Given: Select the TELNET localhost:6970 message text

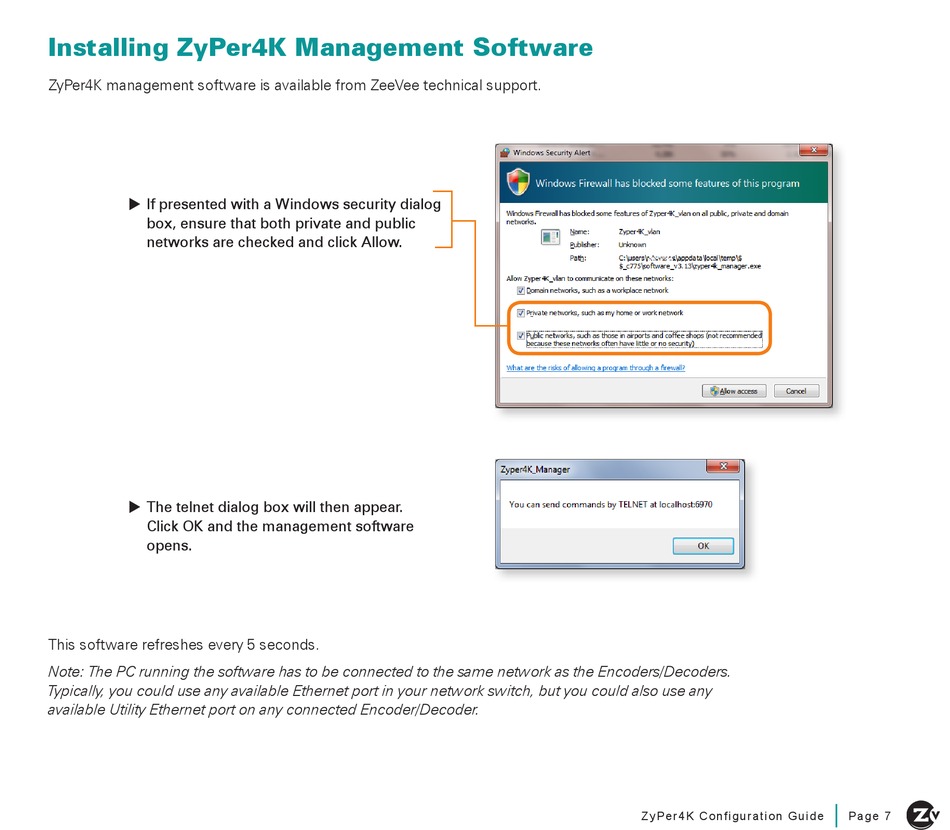Looking at the screenshot, I should pyautogui.click(x=611, y=505).
